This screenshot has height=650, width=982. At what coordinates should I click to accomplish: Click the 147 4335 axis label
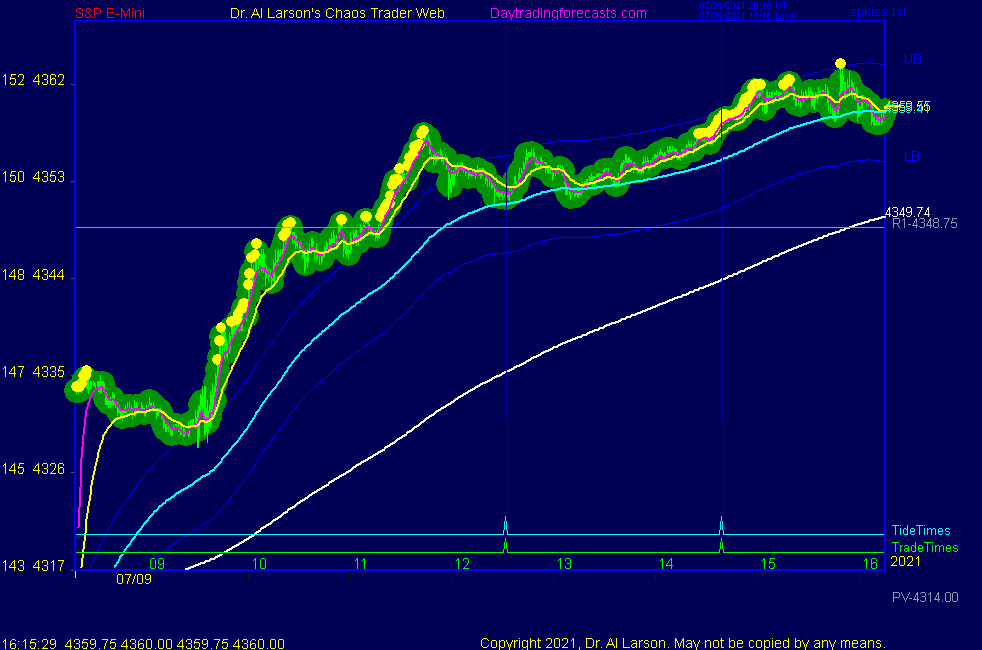[x=33, y=372]
